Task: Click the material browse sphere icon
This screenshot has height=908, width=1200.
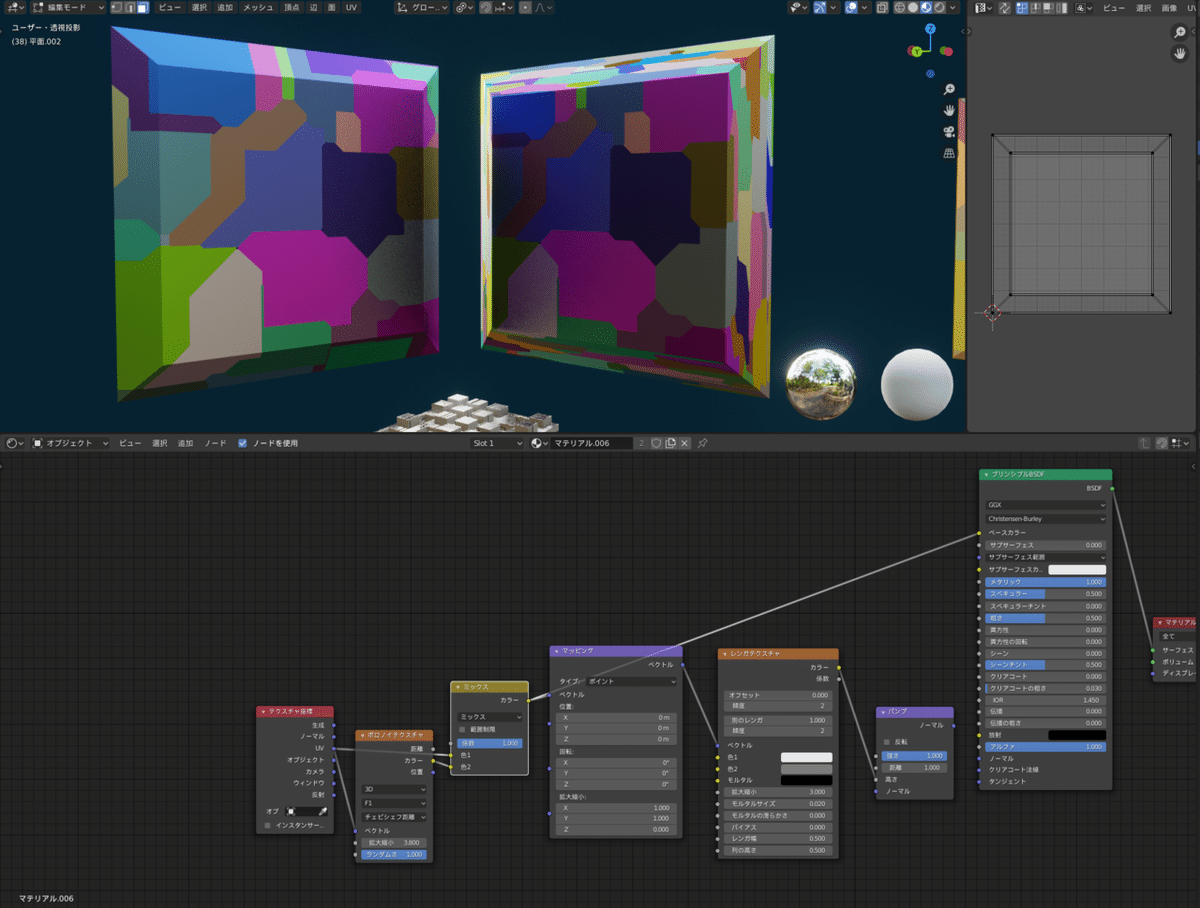Action: [538, 443]
